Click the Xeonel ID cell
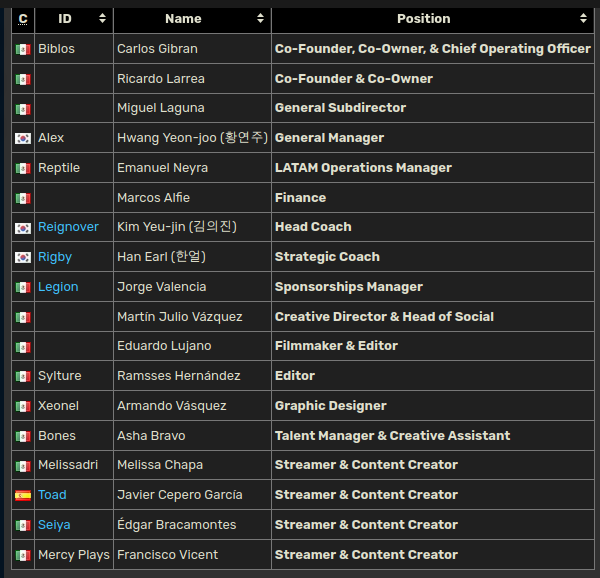600x578 pixels. [74, 406]
